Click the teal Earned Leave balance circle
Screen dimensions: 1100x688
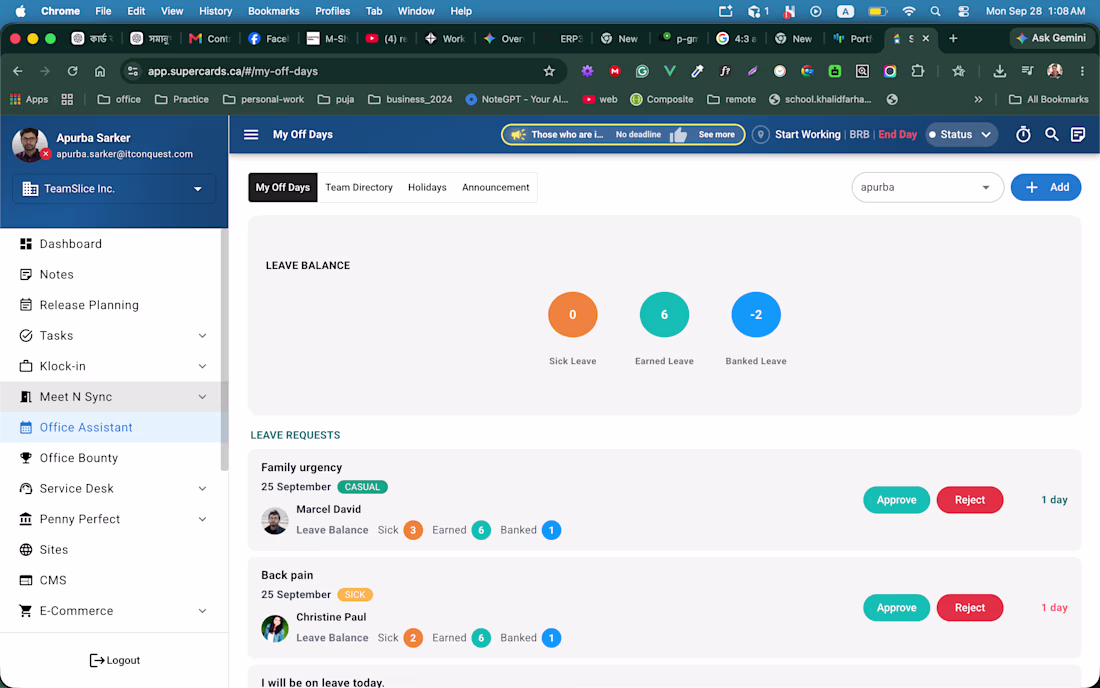pos(664,315)
